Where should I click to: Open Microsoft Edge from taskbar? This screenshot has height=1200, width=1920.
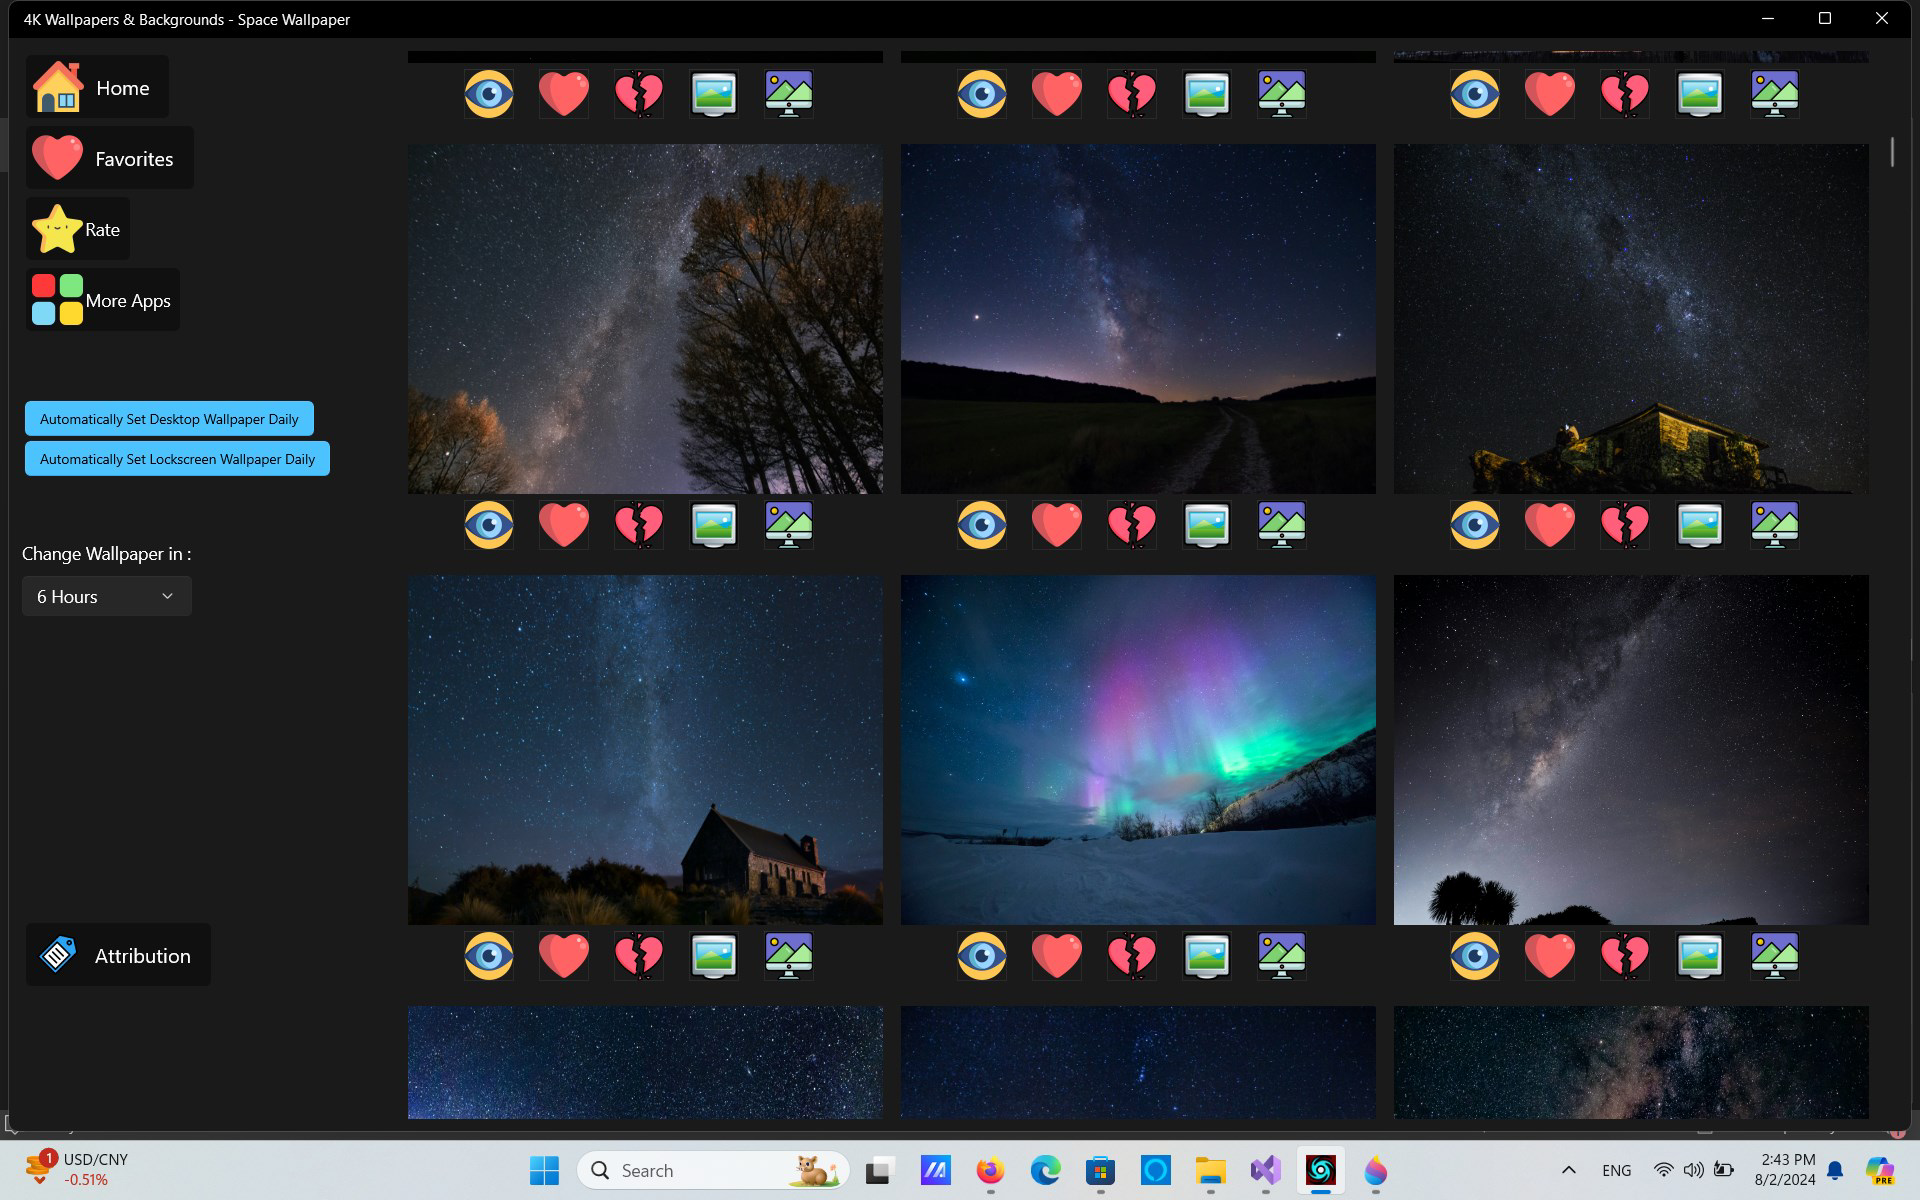pos(1045,1170)
